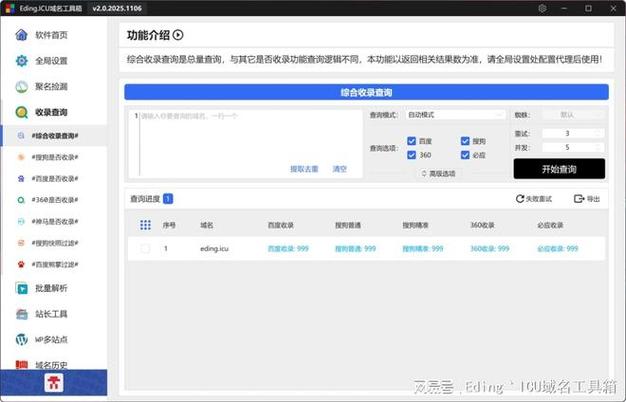Open the 蜘蛛 默认 dropdown
The image size is (626, 402).
tap(573, 115)
